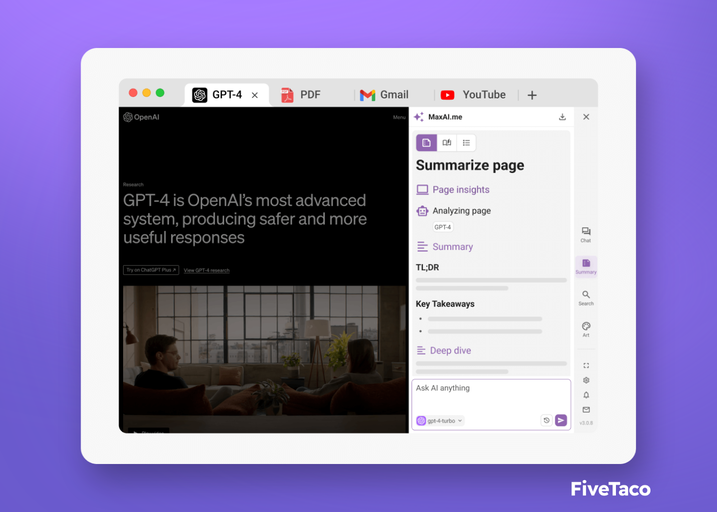Click the mail envelope icon in side rail

coord(586,410)
